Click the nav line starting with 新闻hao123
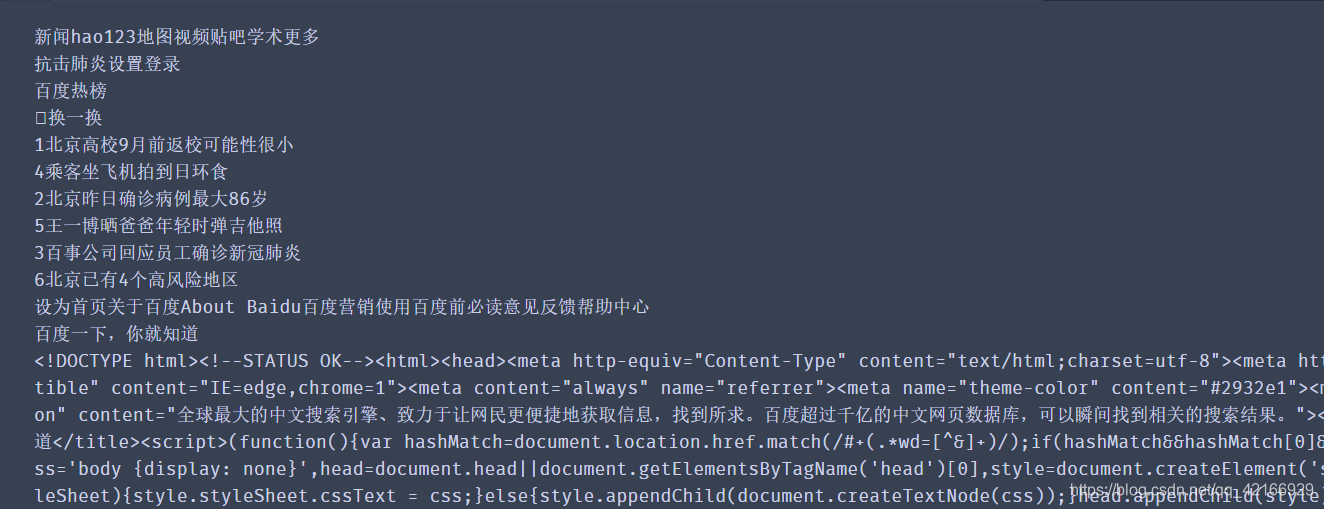Screen dimensions: 1324x509 [177, 37]
